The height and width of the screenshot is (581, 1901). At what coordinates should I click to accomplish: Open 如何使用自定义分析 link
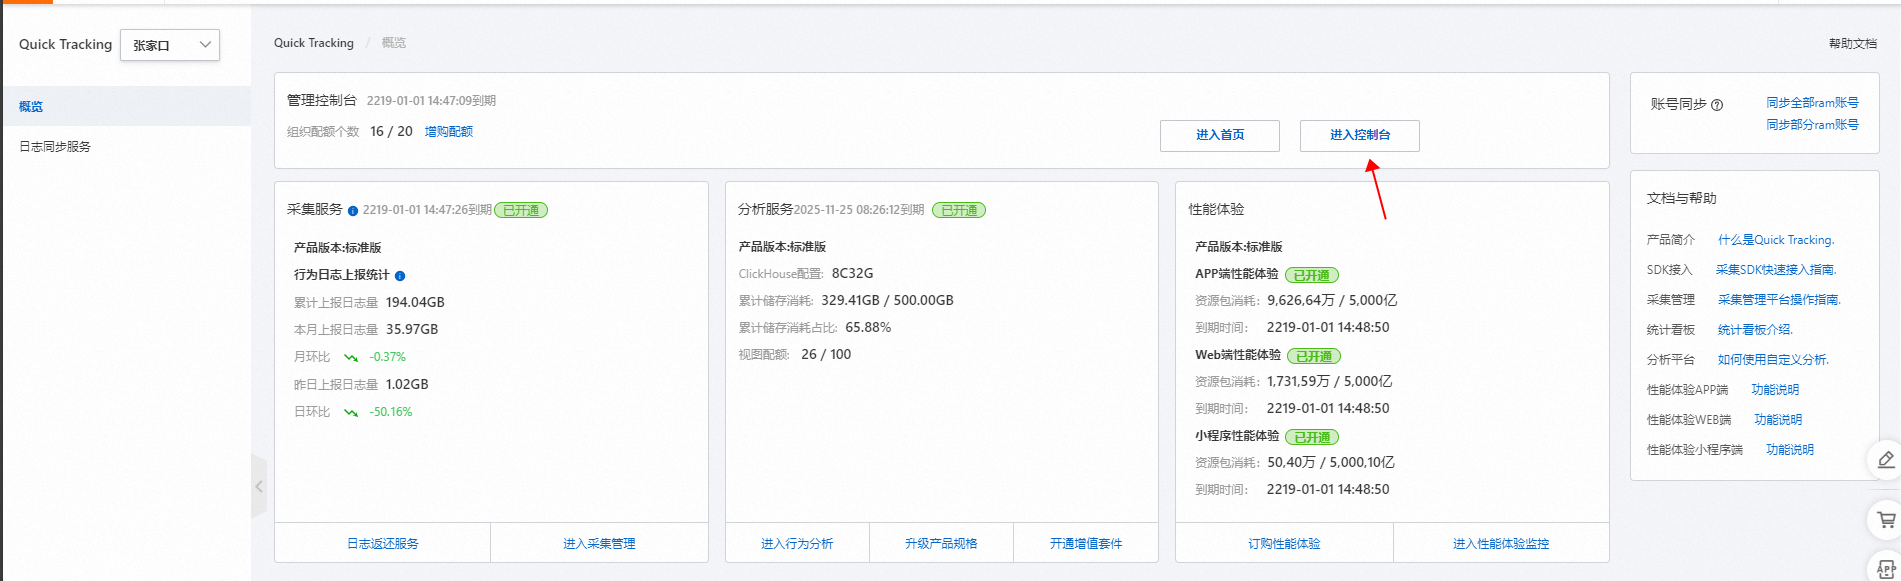(x=1773, y=360)
